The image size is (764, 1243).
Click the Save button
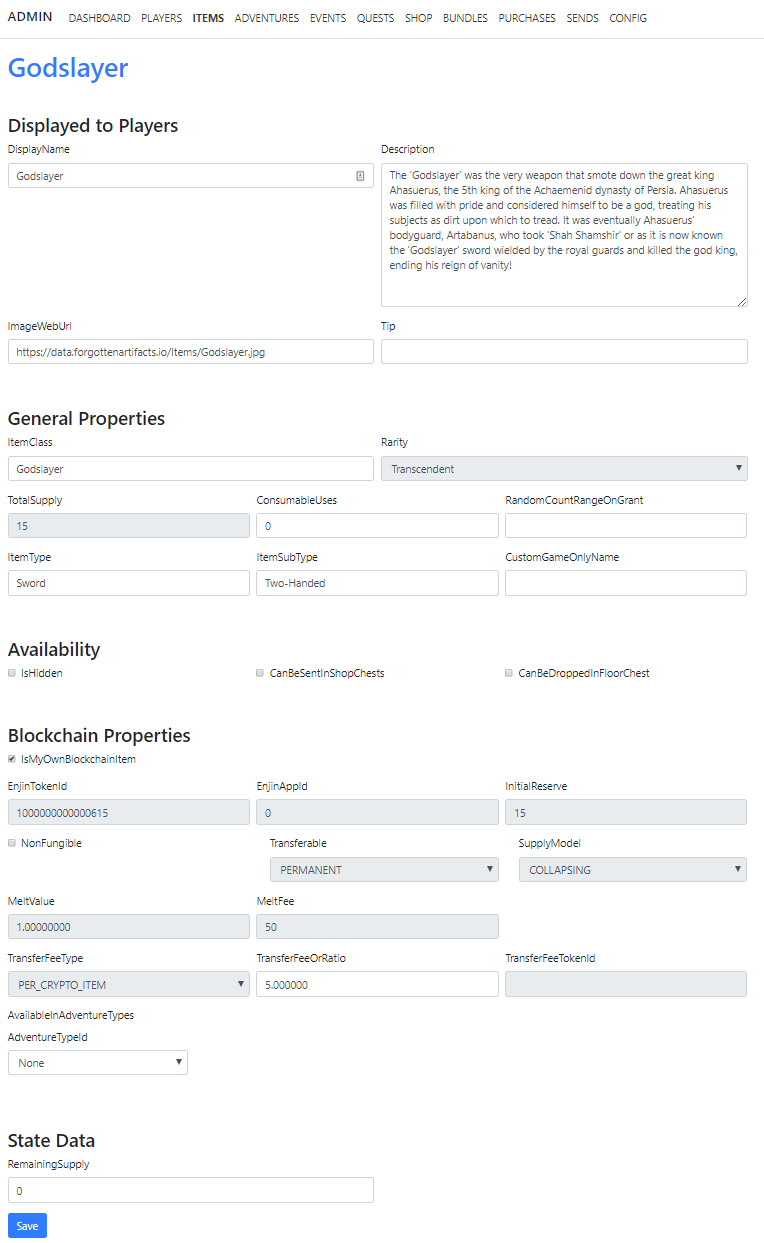coord(27,1226)
